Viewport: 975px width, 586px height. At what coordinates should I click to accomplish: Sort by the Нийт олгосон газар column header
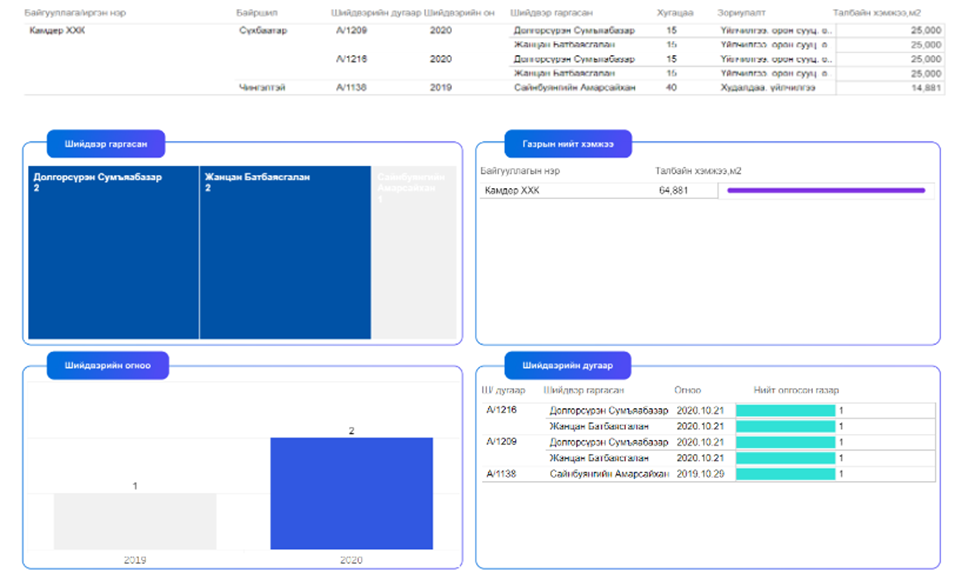(x=796, y=390)
